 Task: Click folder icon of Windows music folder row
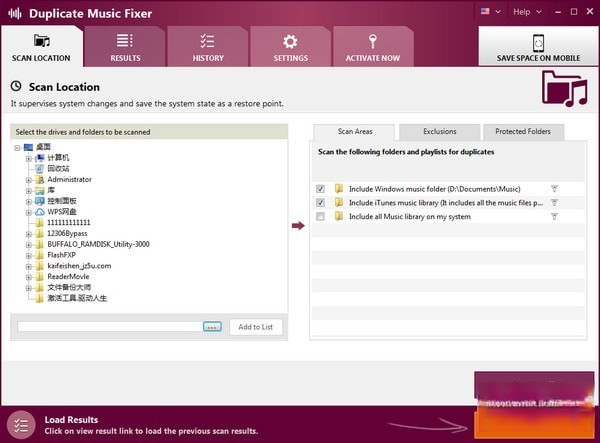(339, 188)
